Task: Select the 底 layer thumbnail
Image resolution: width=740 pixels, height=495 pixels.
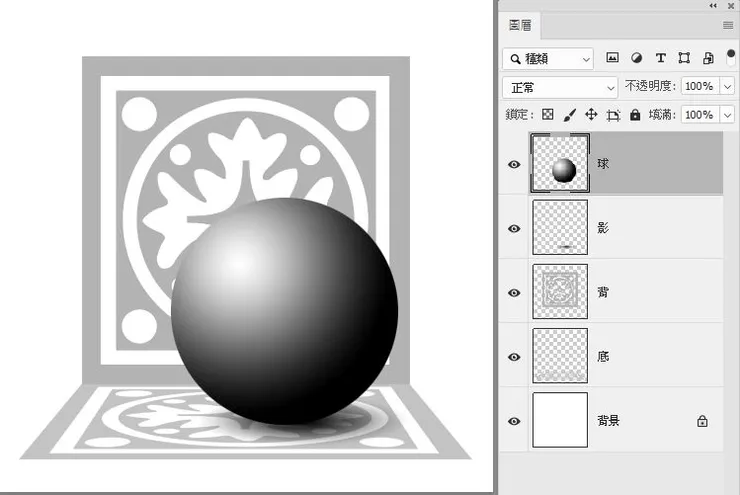Action: (x=560, y=356)
